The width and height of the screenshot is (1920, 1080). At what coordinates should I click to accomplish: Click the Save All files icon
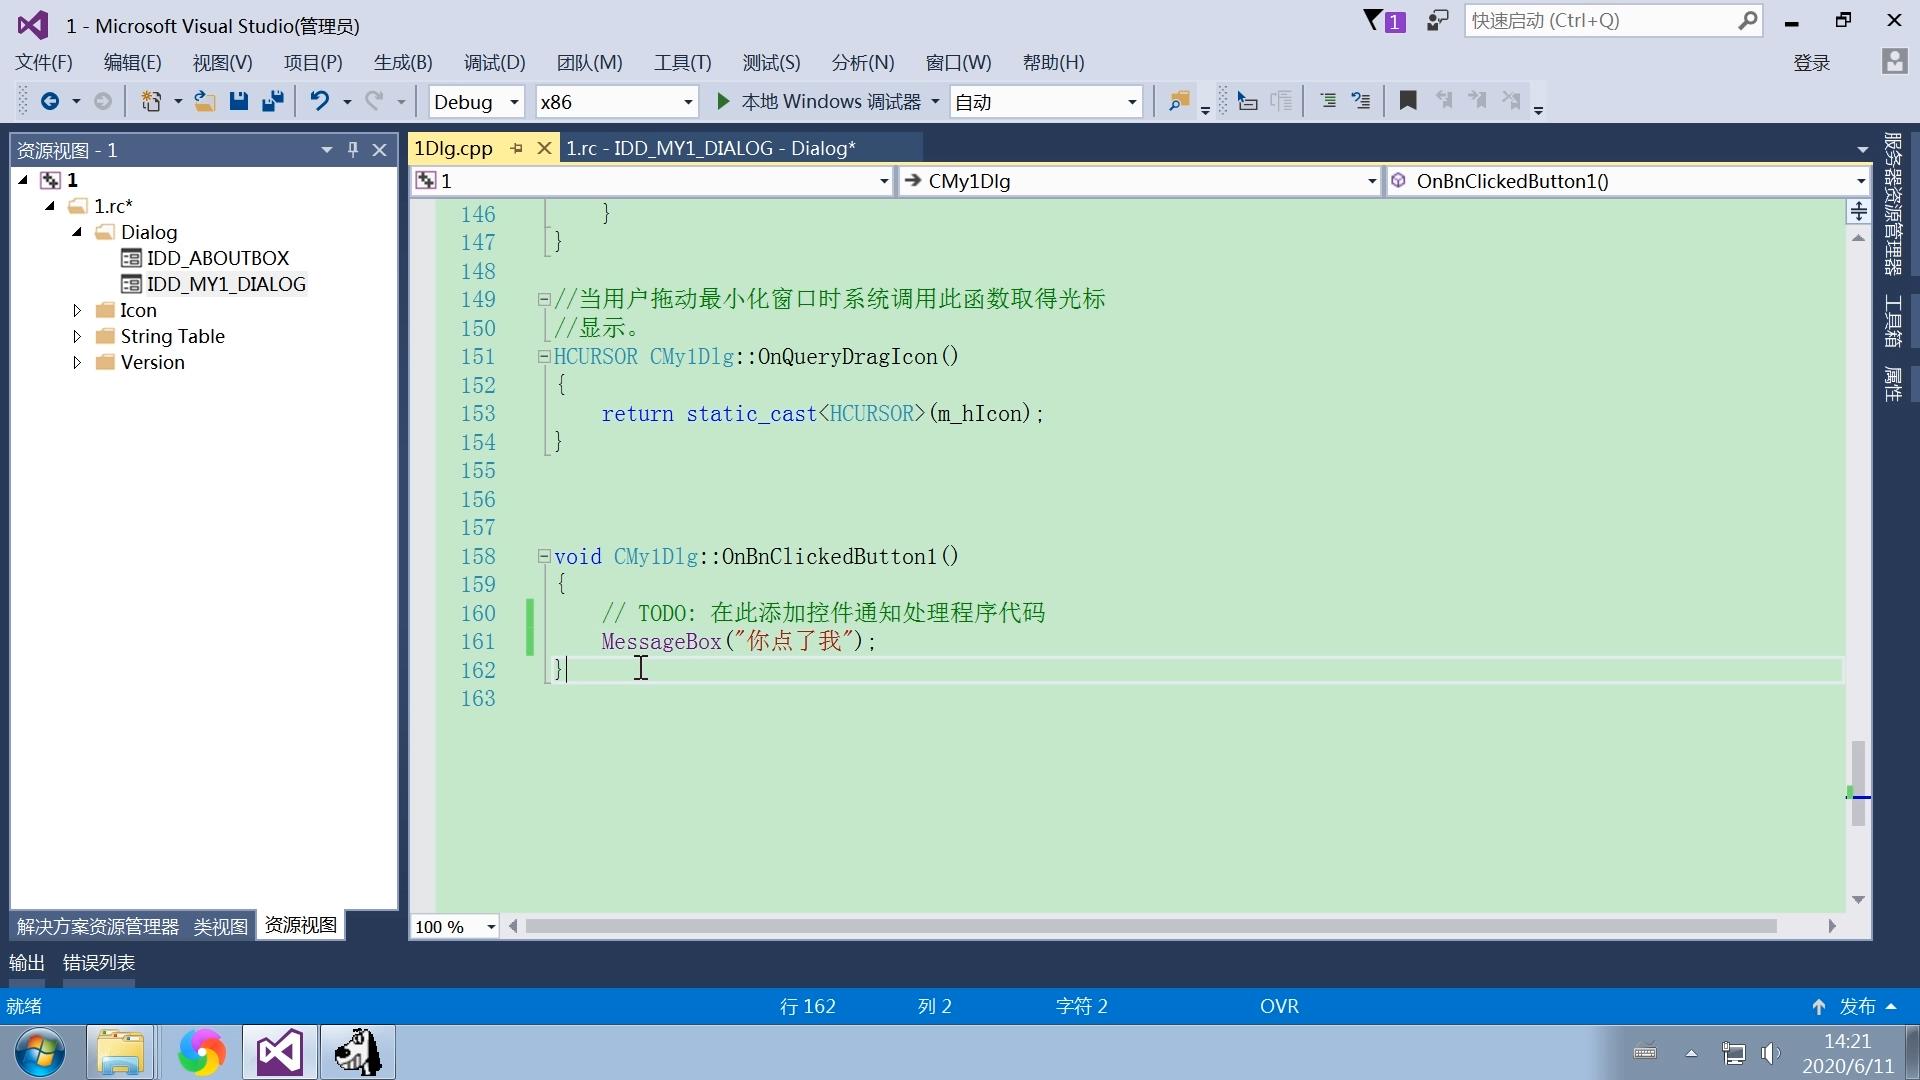coord(273,102)
